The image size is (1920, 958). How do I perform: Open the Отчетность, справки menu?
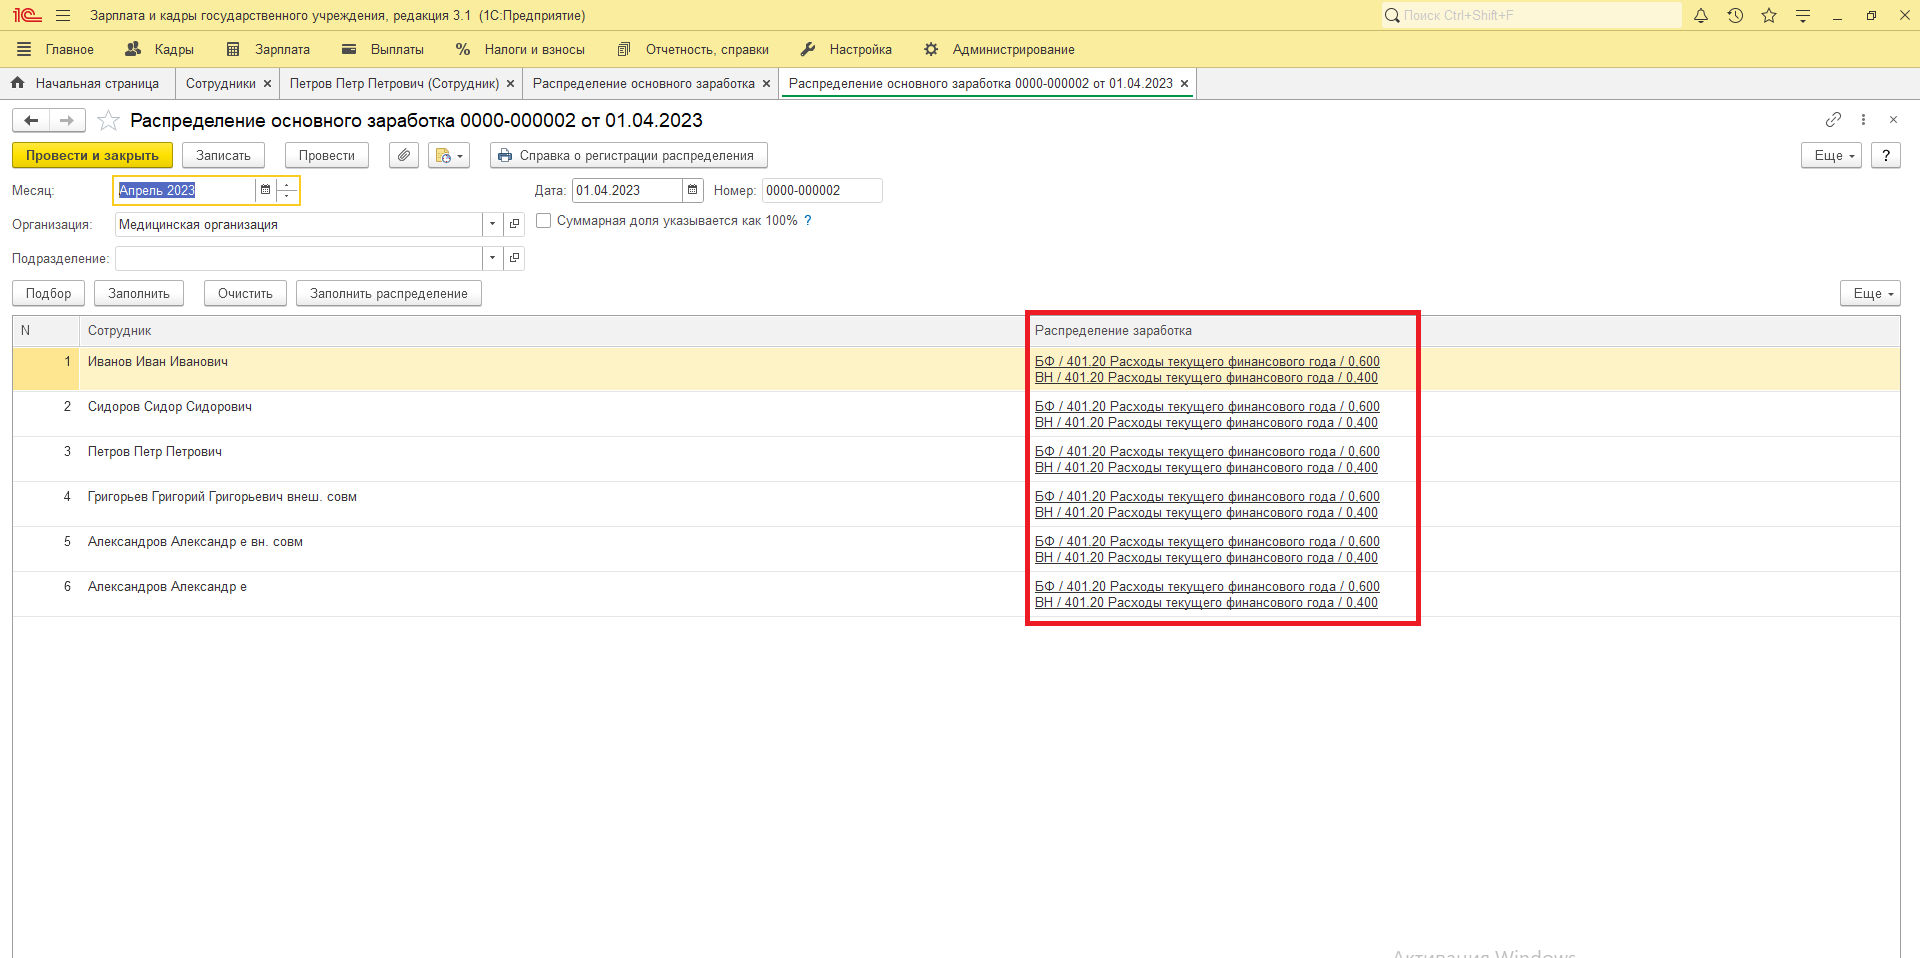pyautogui.click(x=693, y=50)
